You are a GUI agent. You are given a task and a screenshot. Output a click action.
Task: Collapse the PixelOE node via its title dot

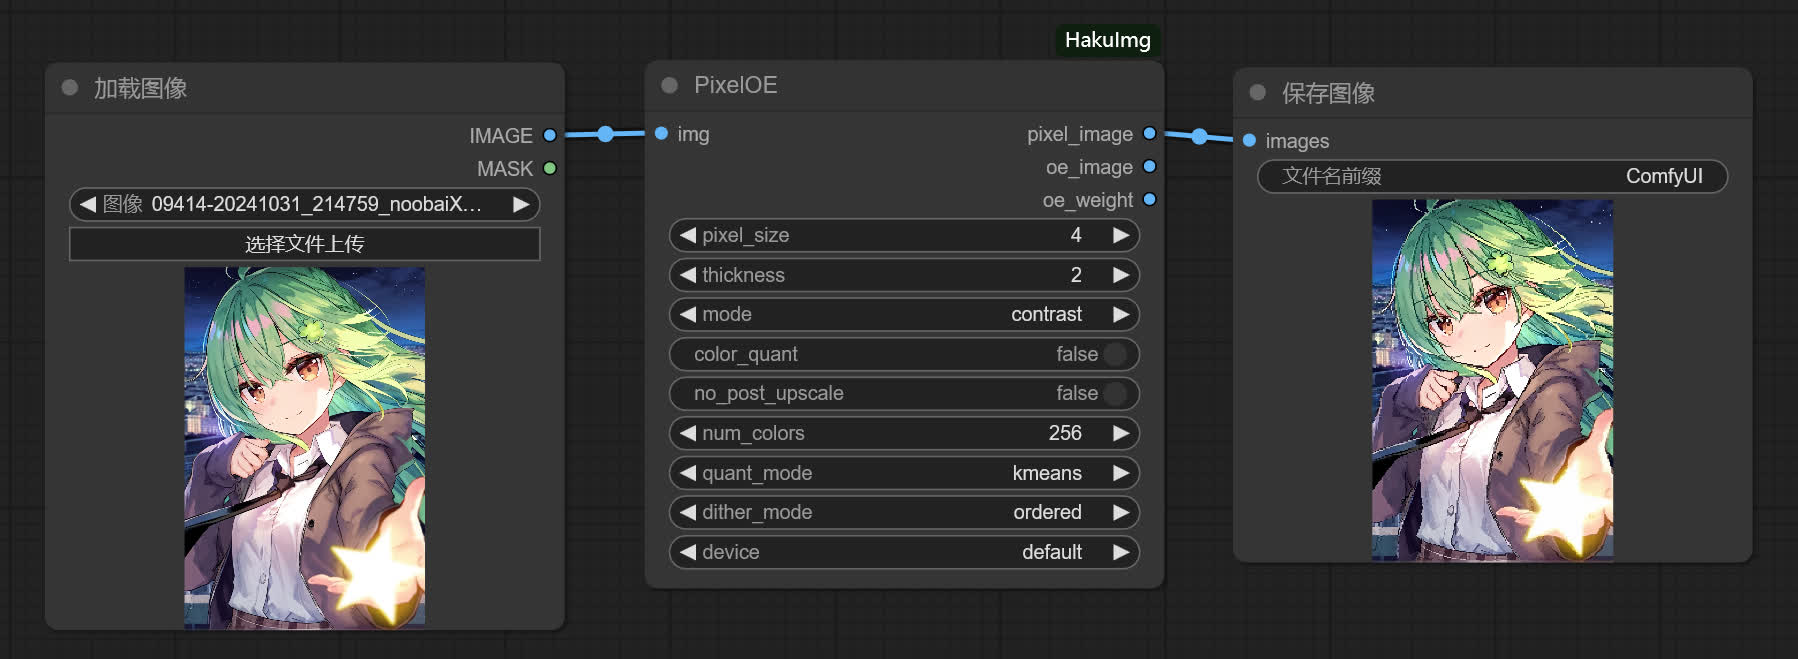tap(670, 86)
